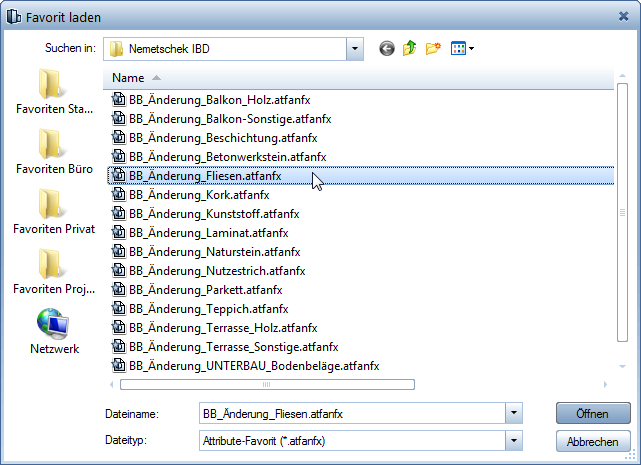Viewport: 641px width, 465px height.
Task: Close the Favorit laden dialog
Action: 623,16
